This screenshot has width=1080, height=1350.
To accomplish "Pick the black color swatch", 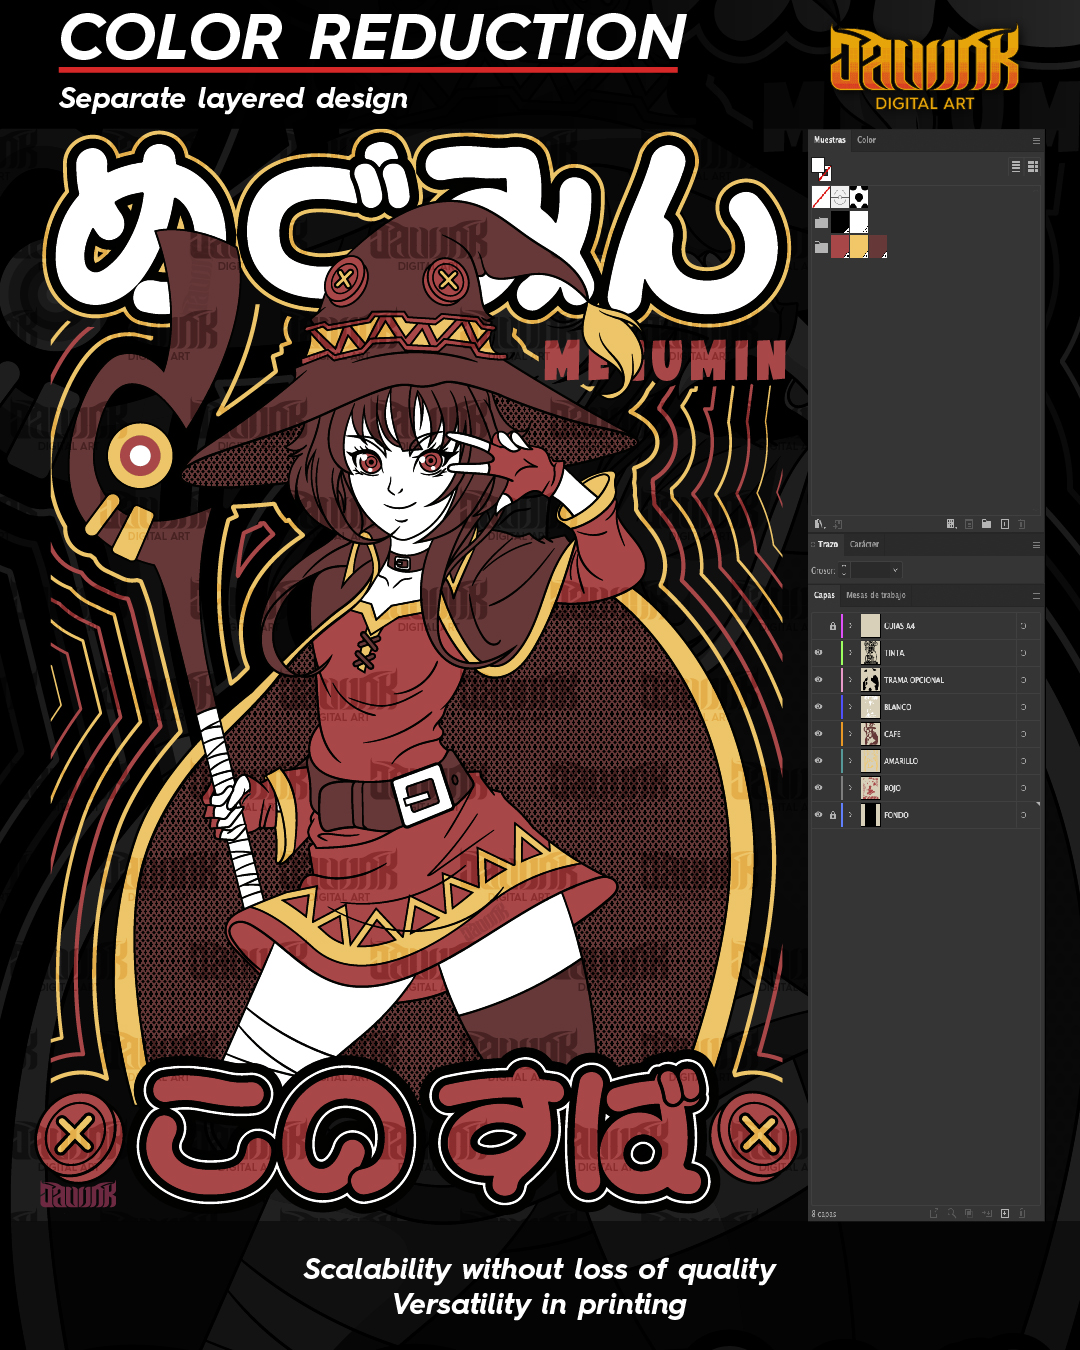I will click(840, 222).
